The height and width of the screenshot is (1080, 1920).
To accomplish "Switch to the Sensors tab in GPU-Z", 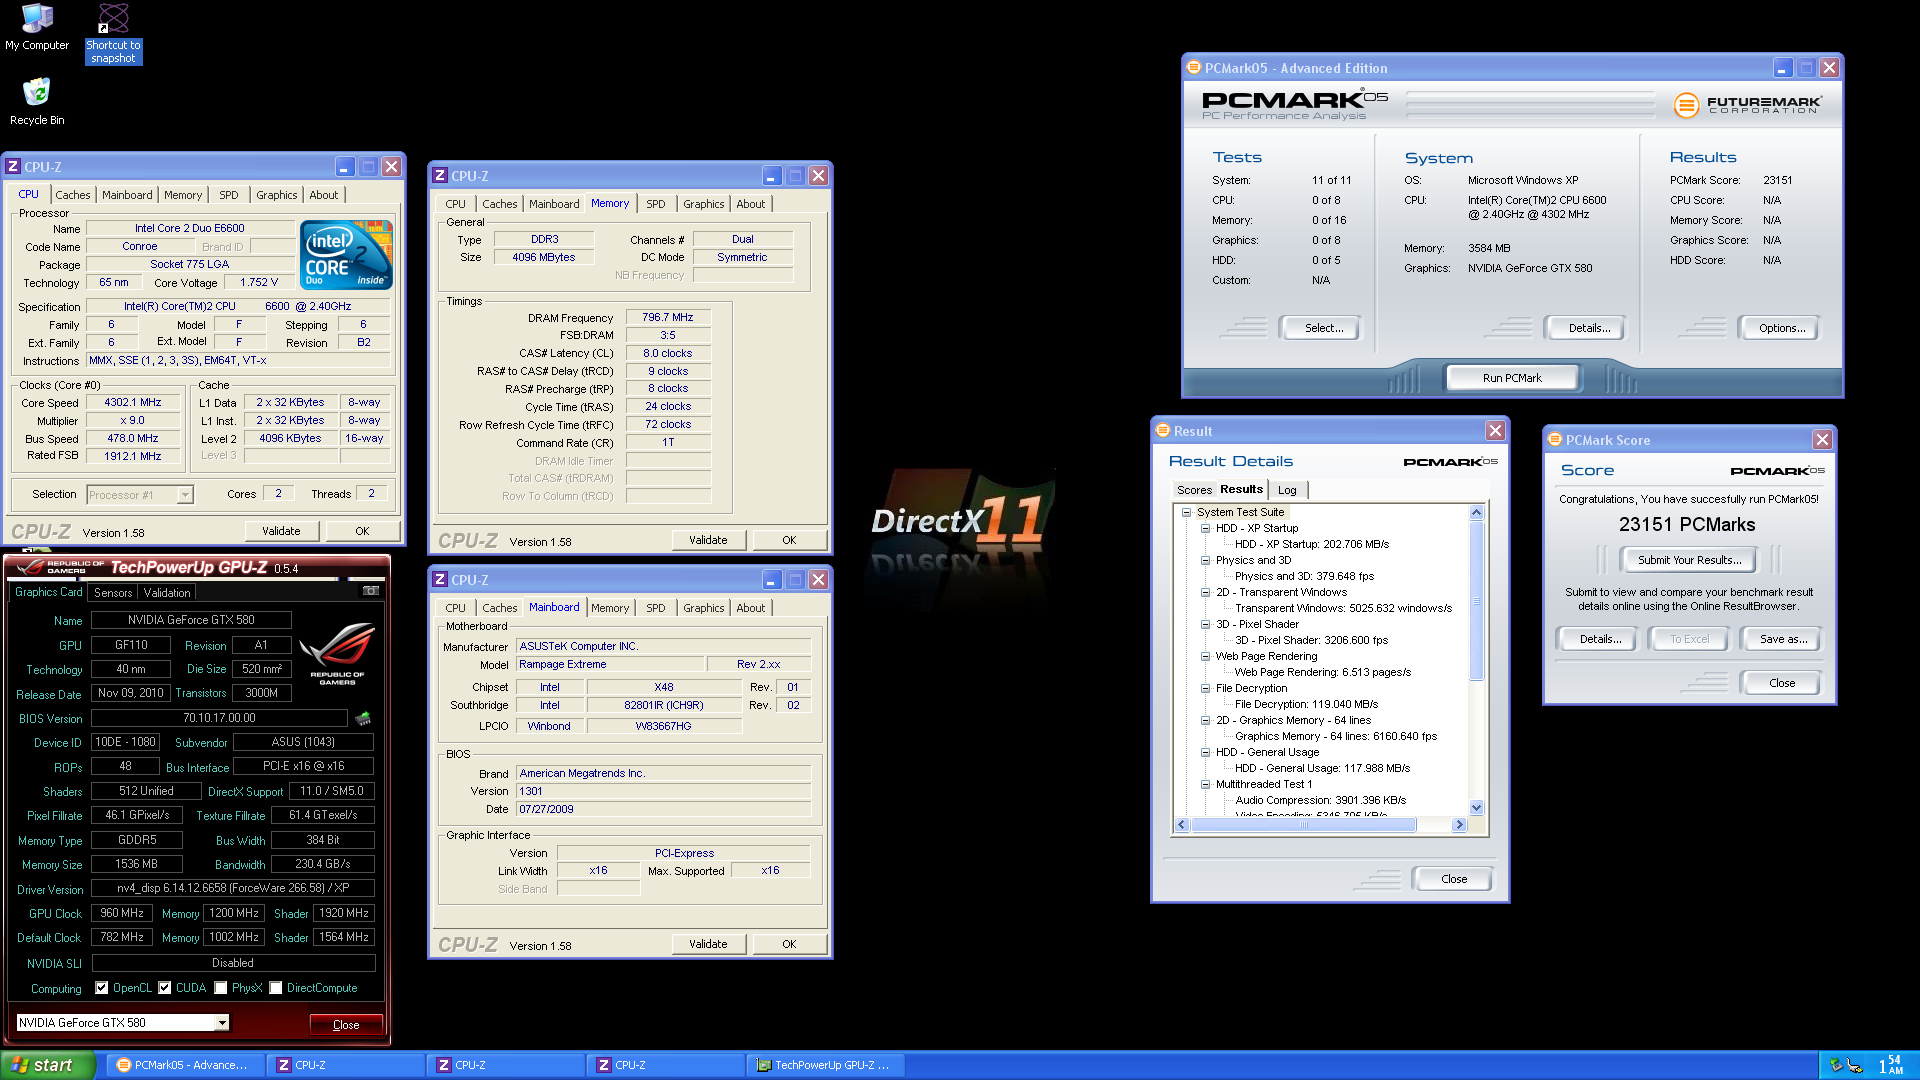I will coord(113,593).
